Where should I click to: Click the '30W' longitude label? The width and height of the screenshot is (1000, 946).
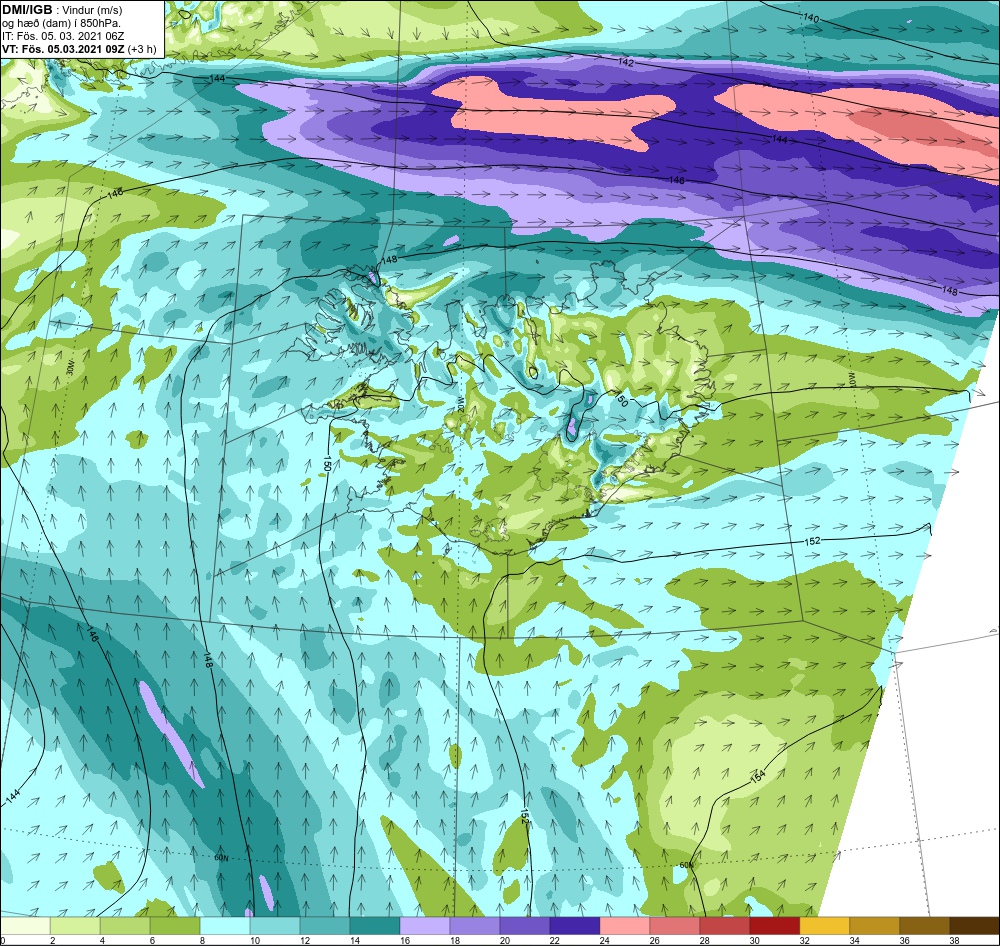coord(70,370)
